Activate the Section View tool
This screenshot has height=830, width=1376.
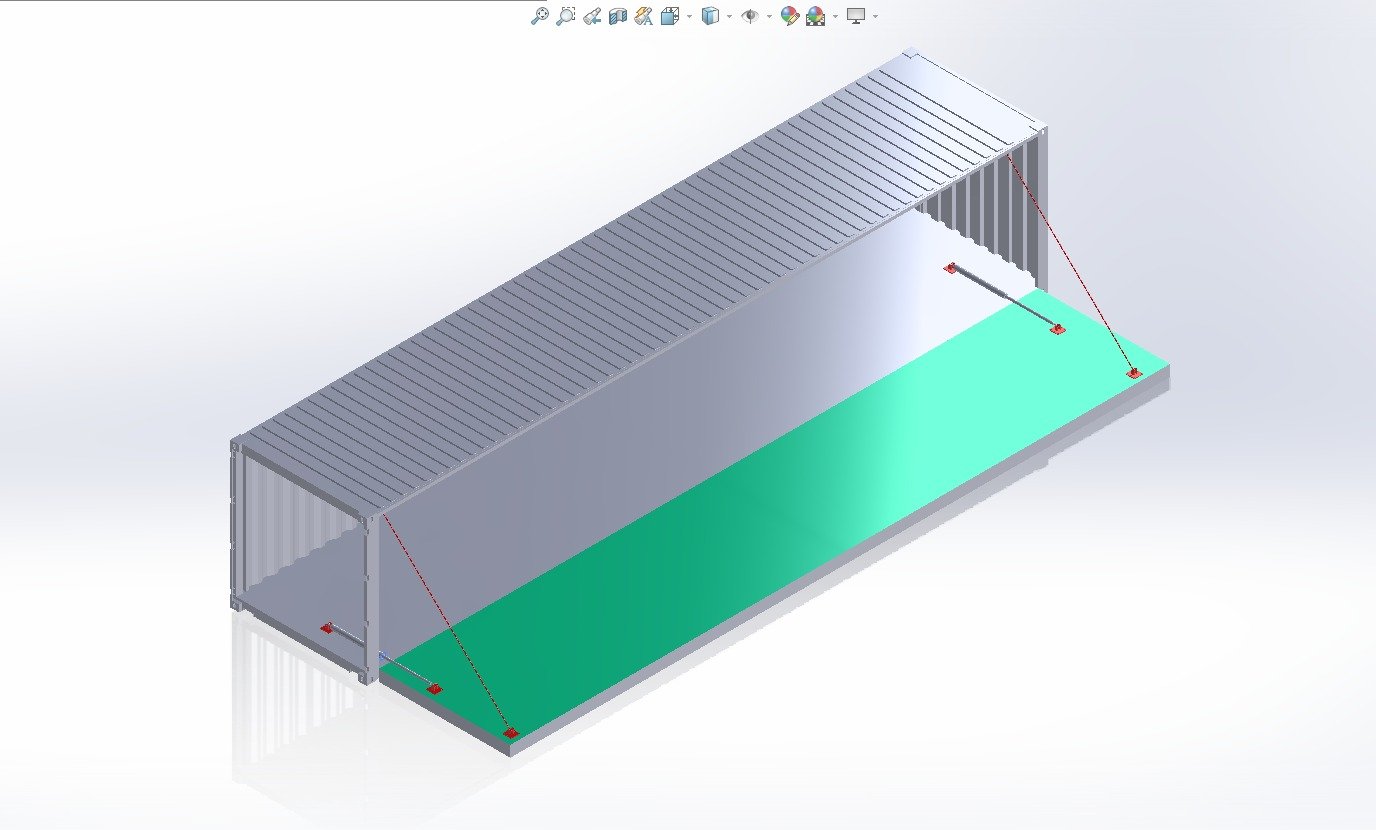(618, 16)
